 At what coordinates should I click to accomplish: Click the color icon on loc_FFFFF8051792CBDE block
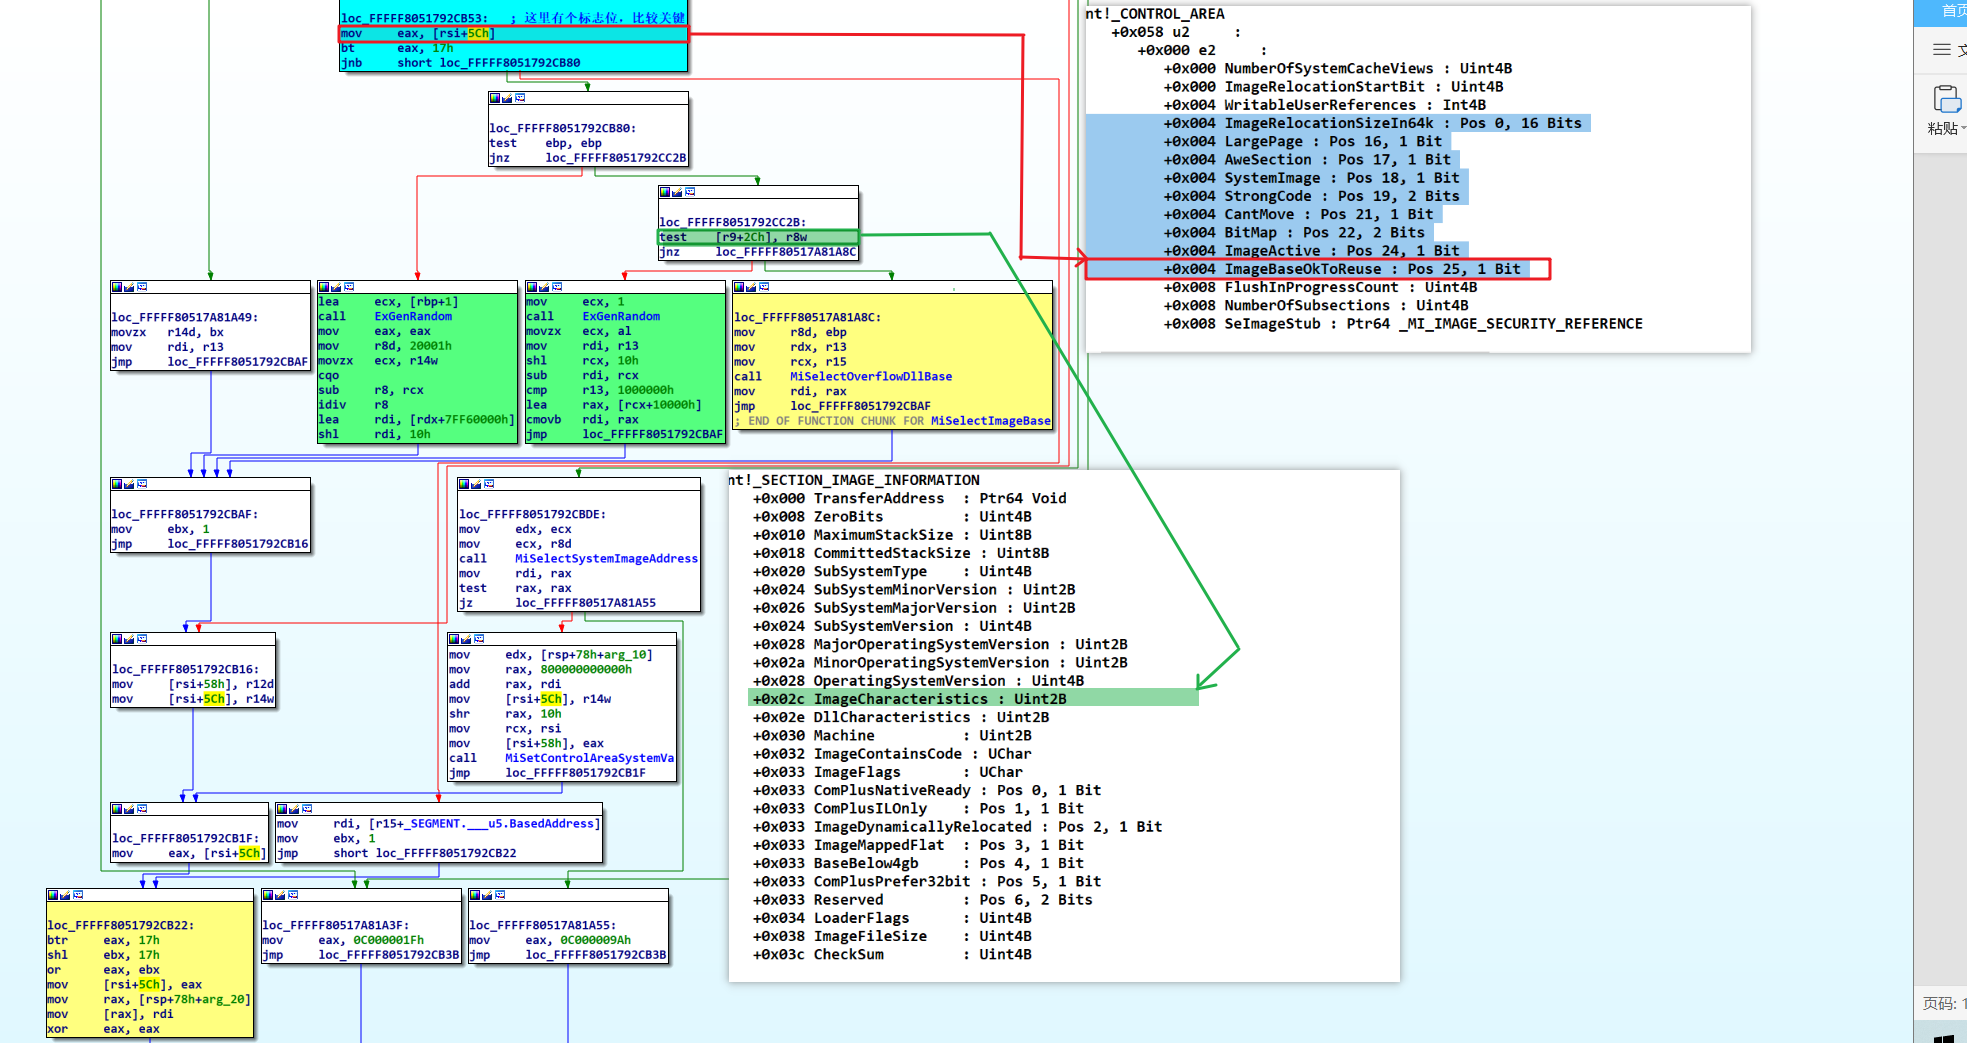[463, 484]
